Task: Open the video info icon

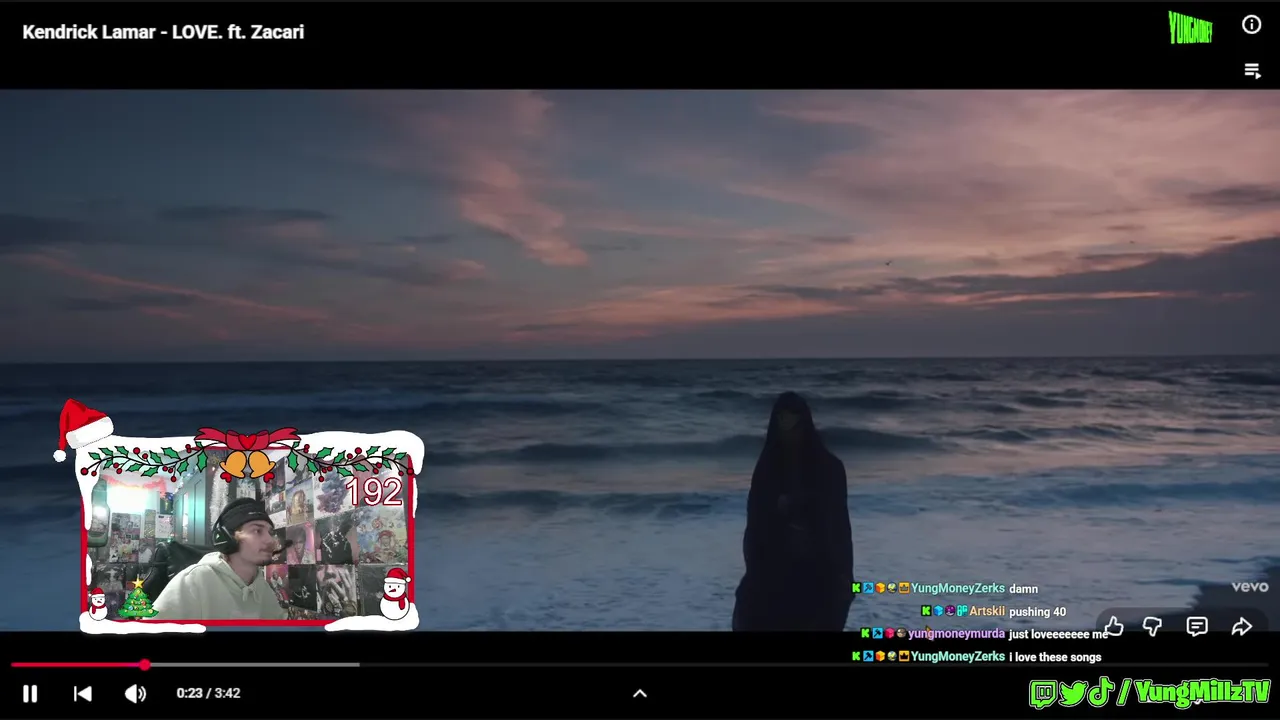Action: [1251, 25]
